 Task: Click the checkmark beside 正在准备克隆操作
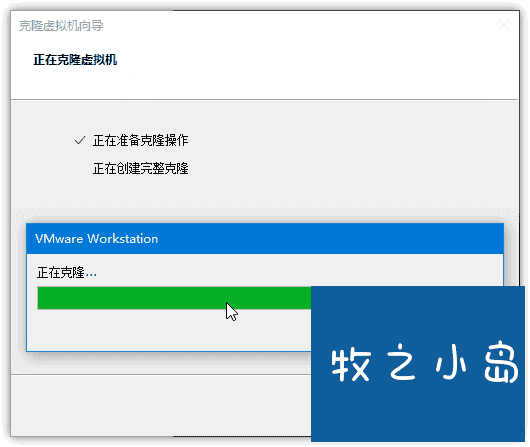coord(79,140)
